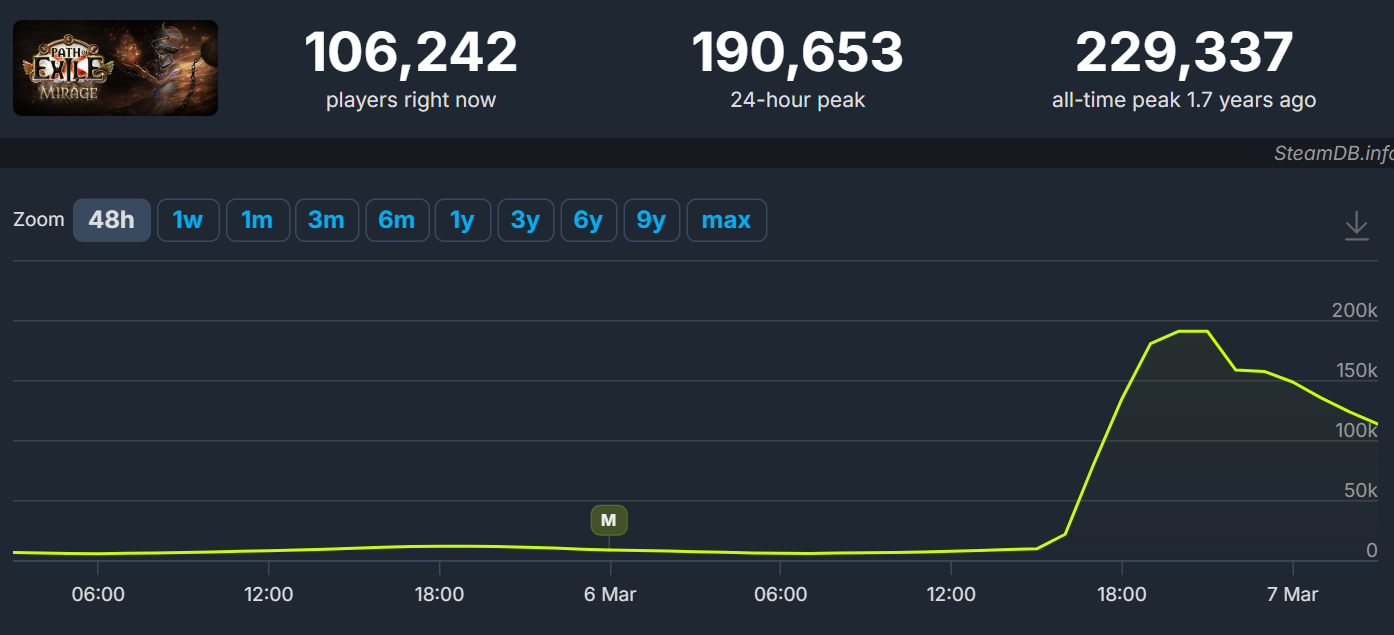1394x635 pixels.
Task: Switch zoom range to 1m
Action: [x=258, y=220]
